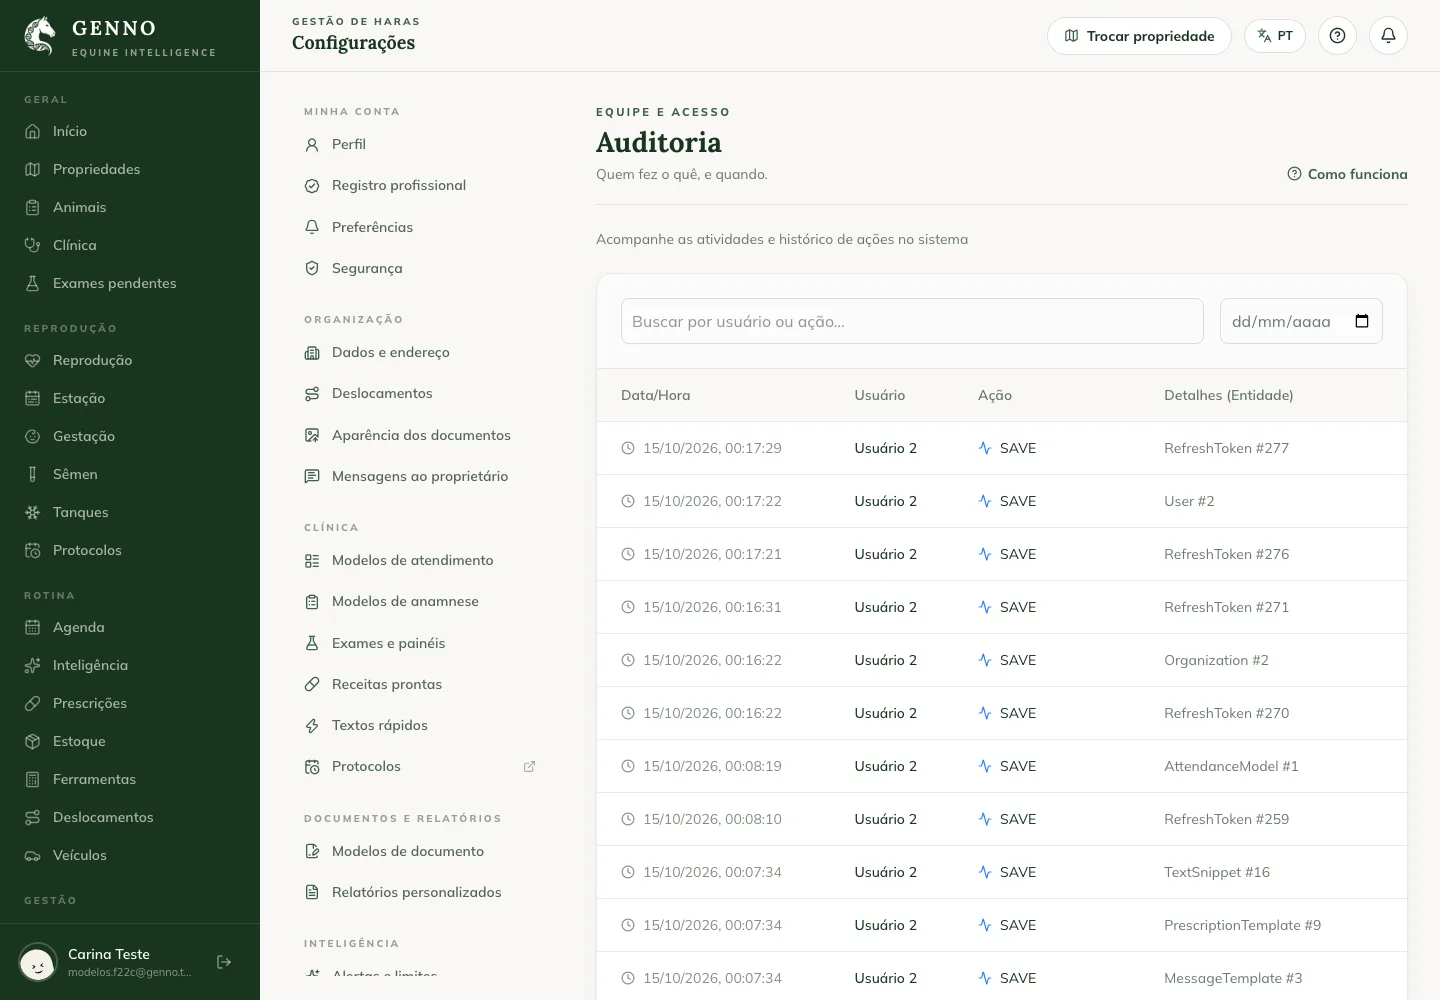Screen dimensions: 1440x1000
Task: Click the Veículos car icon
Action: 32,855
